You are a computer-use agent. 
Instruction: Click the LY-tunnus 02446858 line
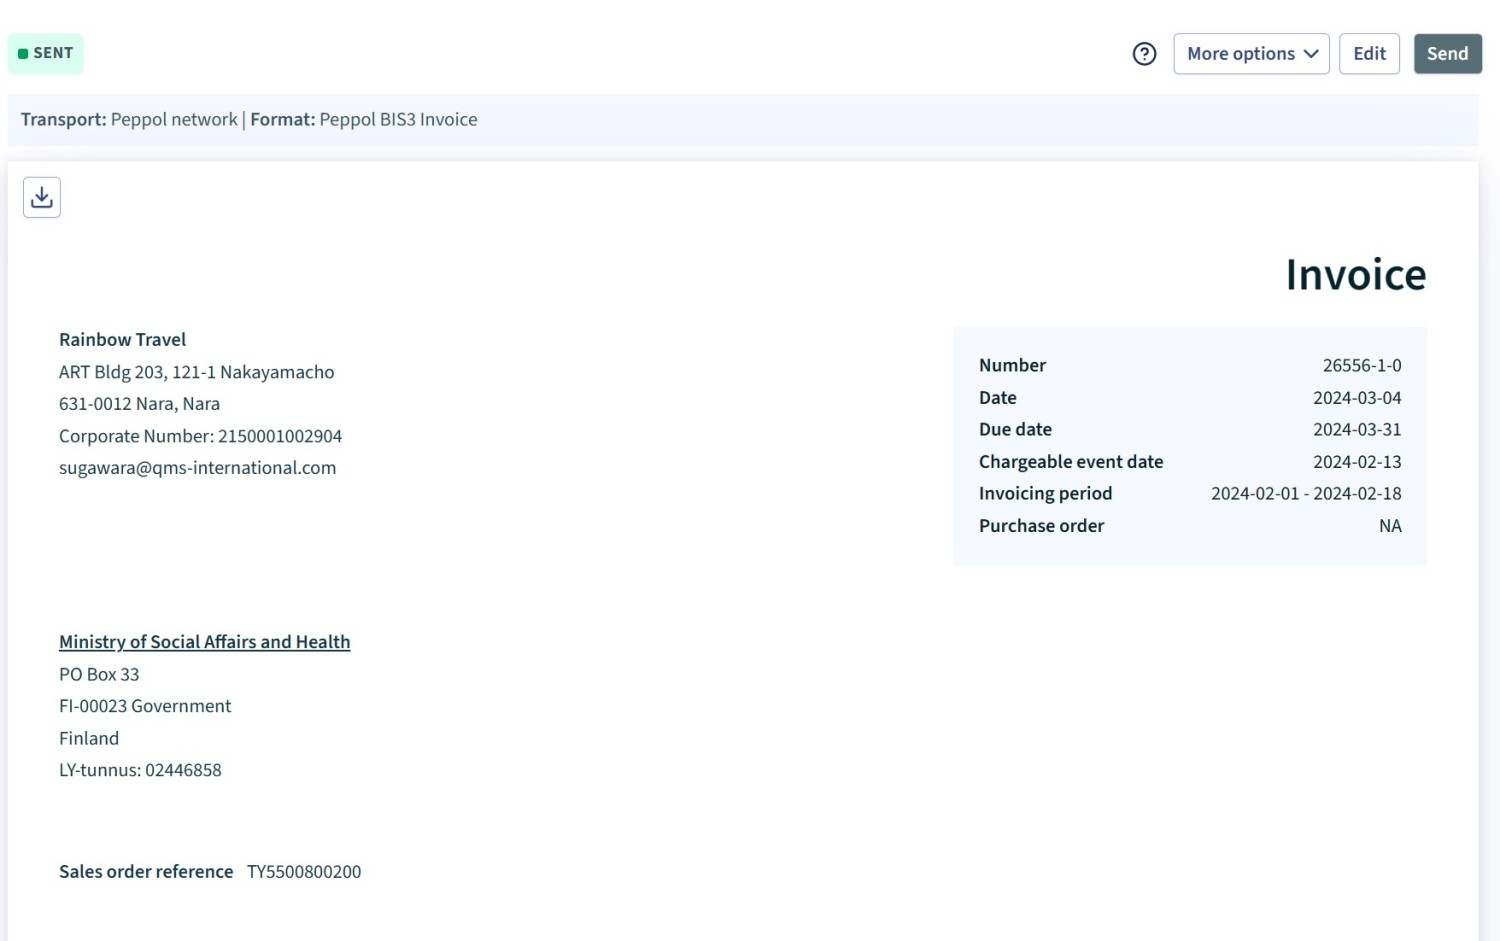[x=140, y=771]
